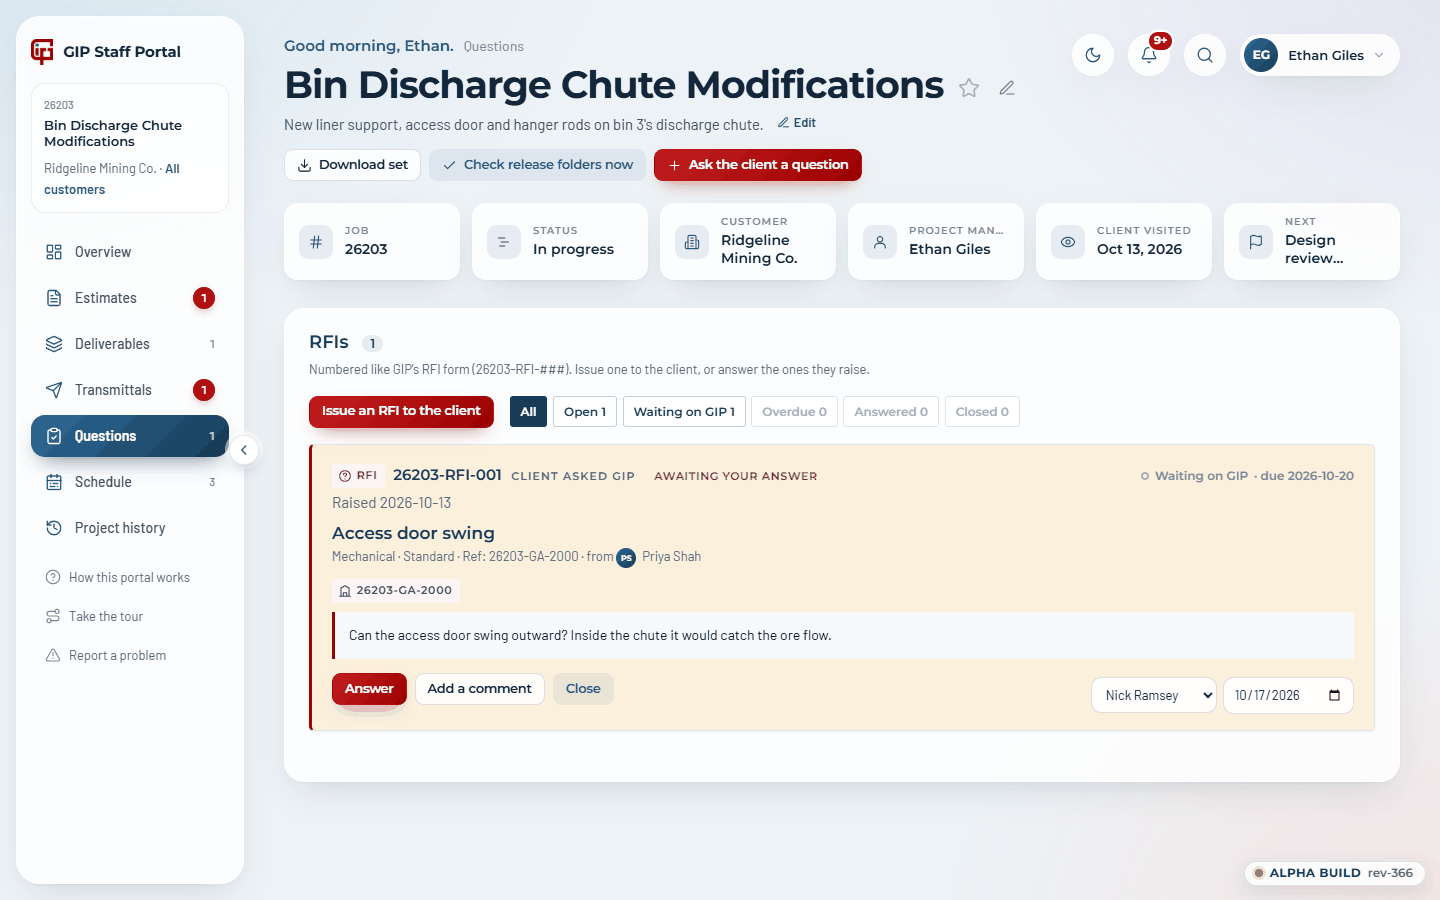The height and width of the screenshot is (900, 1440).
Task: Expand the Nick Ramsey assignee dropdown
Action: [x=1154, y=695]
